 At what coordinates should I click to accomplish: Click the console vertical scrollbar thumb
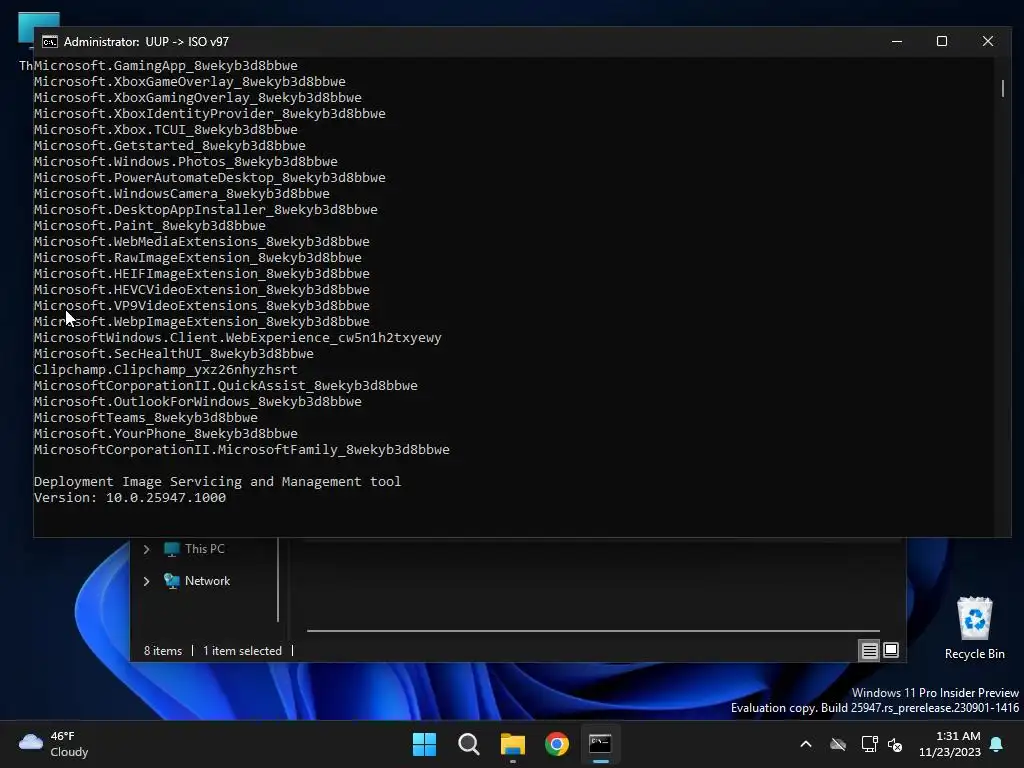(x=1002, y=88)
